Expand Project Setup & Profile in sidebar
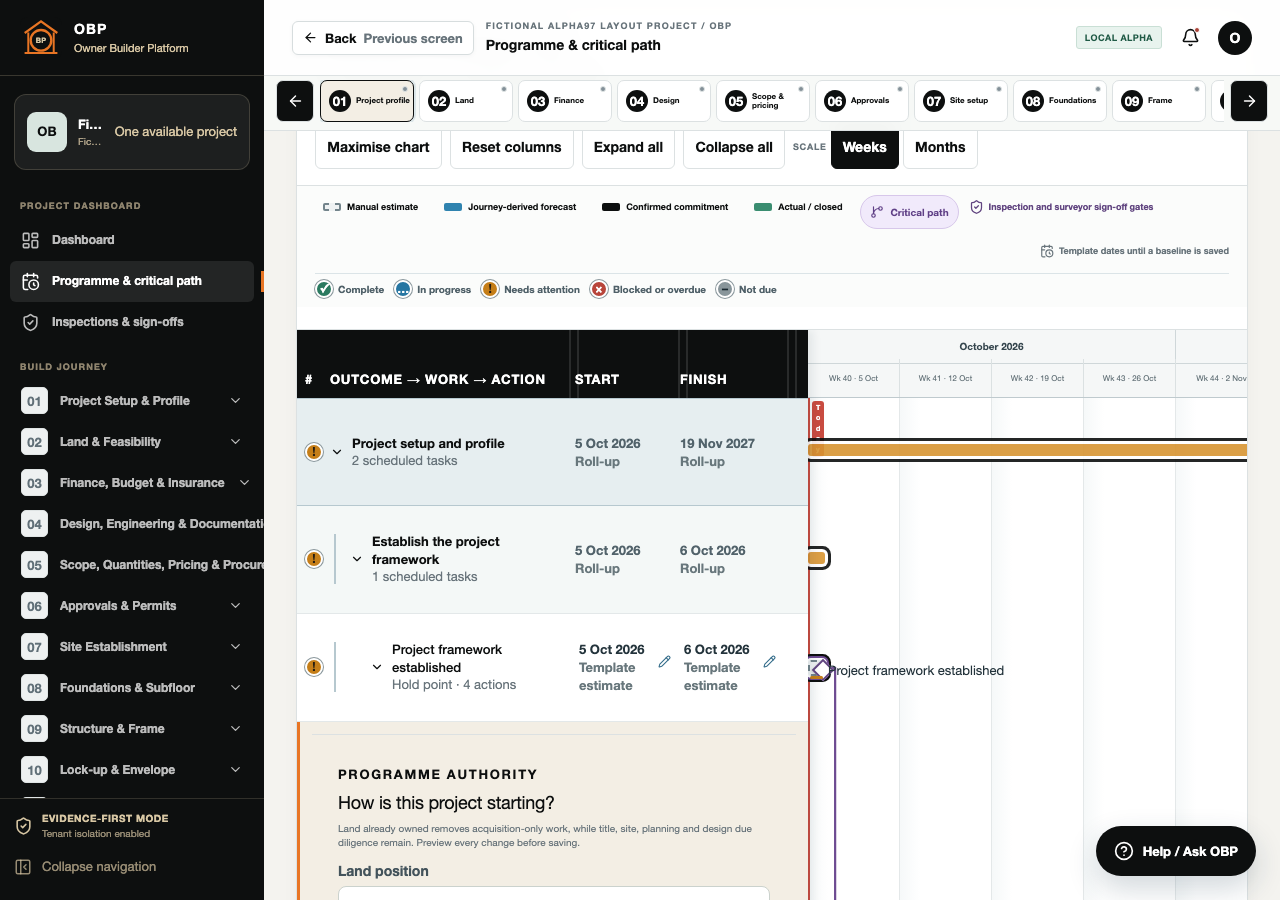Image resolution: width=1280 pixels, height=900 pixels. 236,401
